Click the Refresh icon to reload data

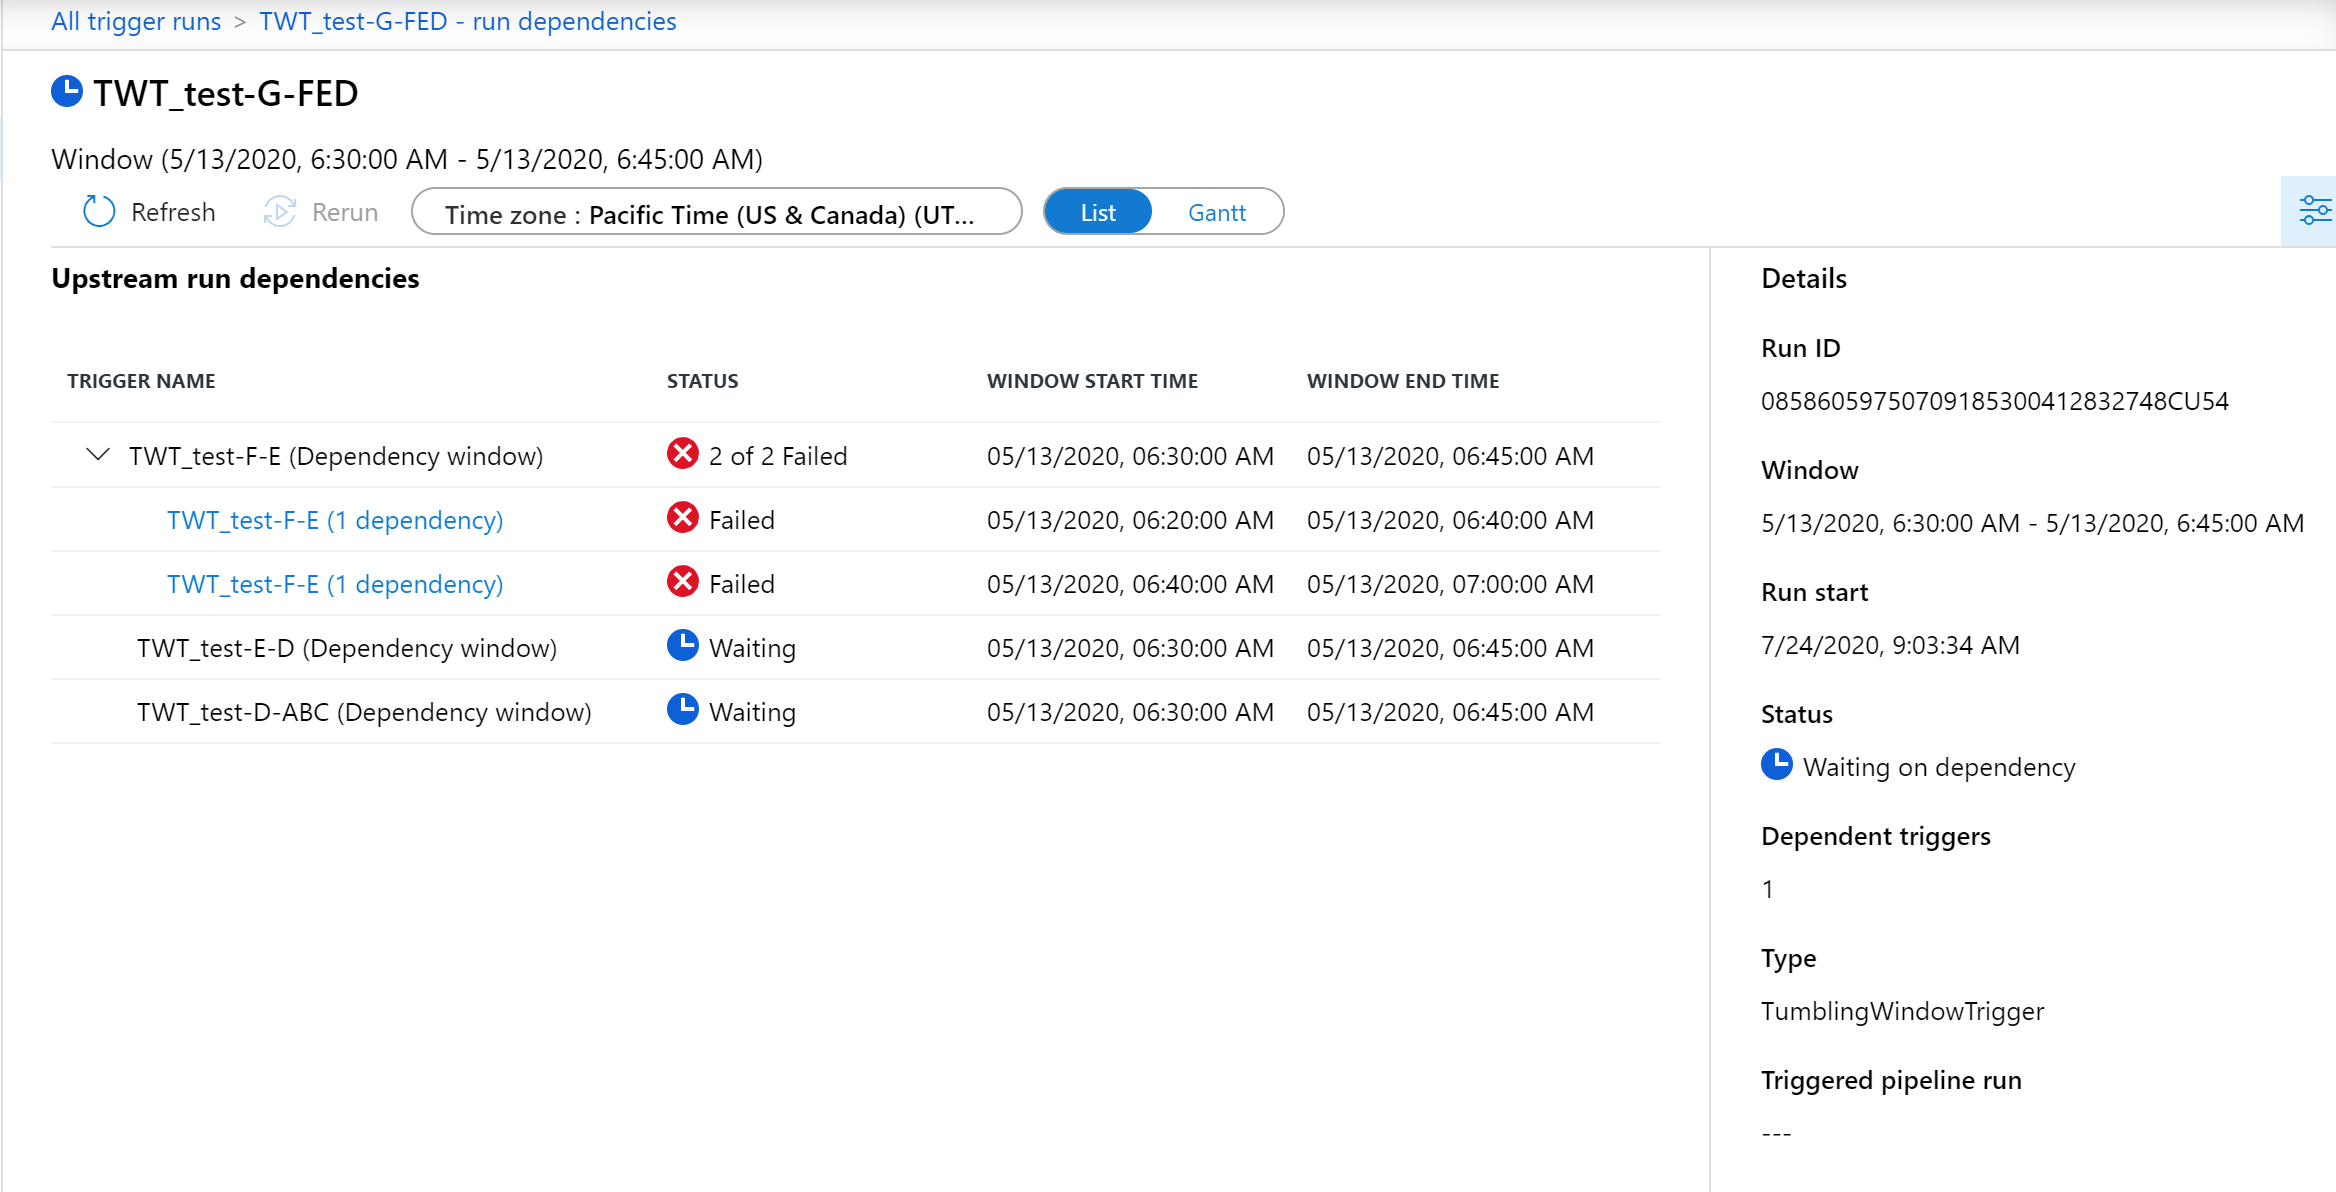point(100,211)
